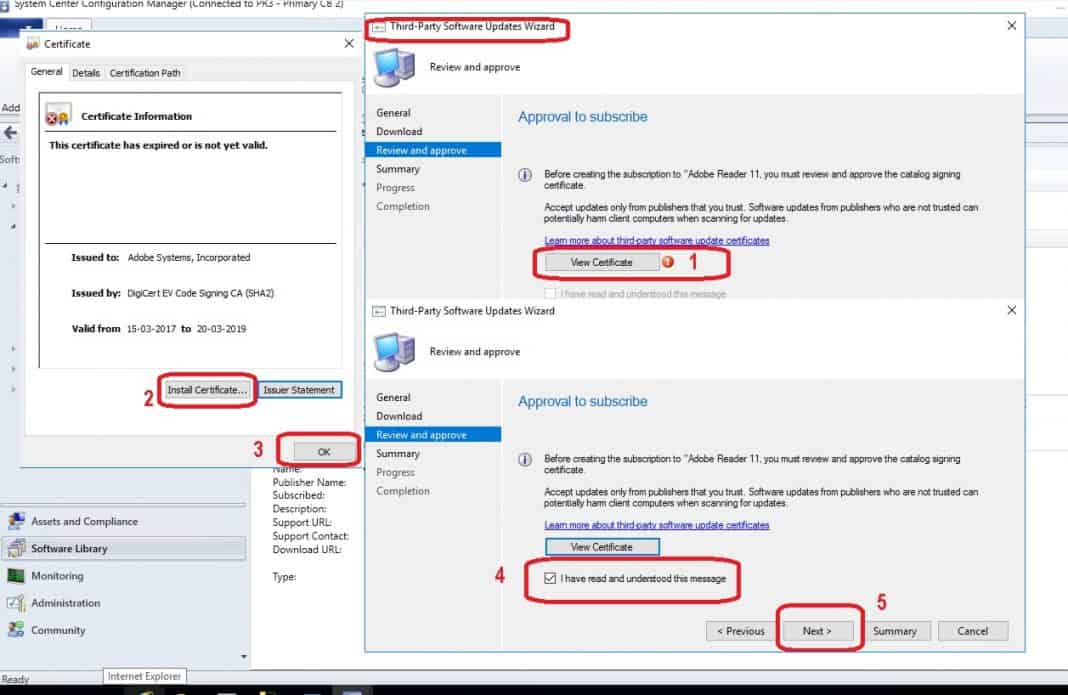Go to Next wizard page
This screenshot has height=695, width=1068.
(x=817, y=631)
